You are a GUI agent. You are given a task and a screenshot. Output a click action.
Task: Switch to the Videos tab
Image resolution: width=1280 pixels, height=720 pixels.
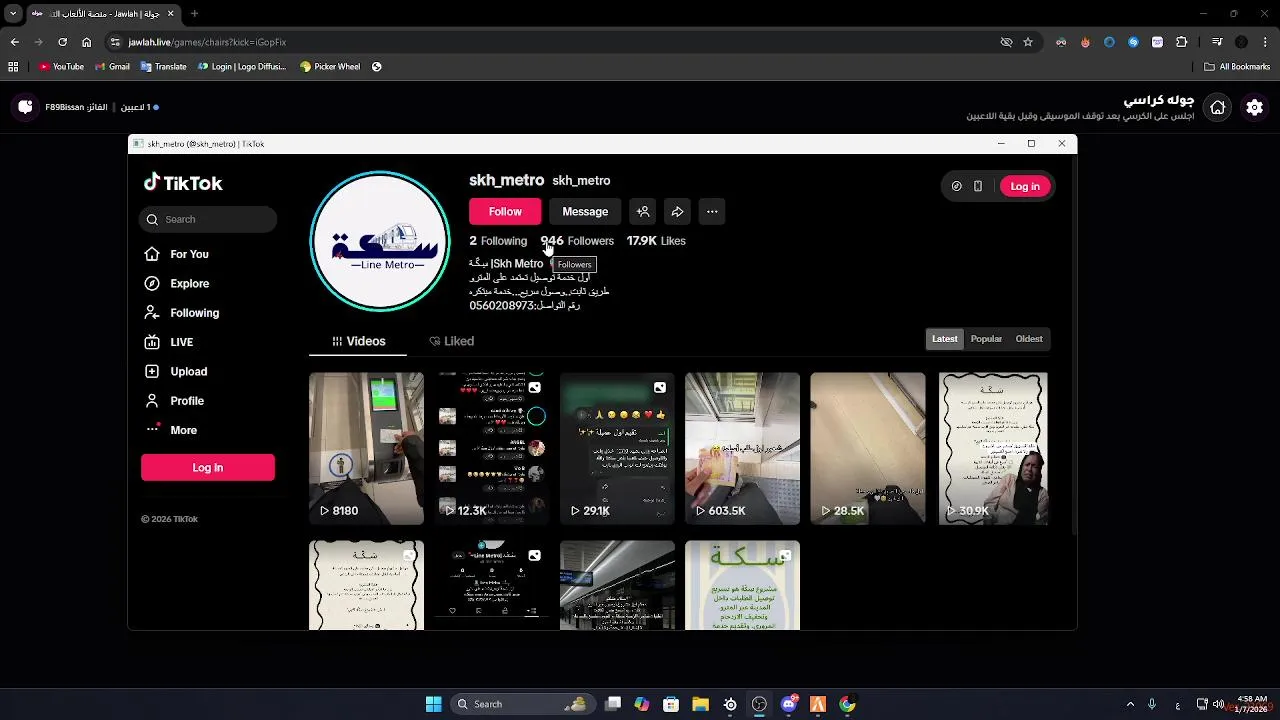pyautogui.click(x=358, y=341)
